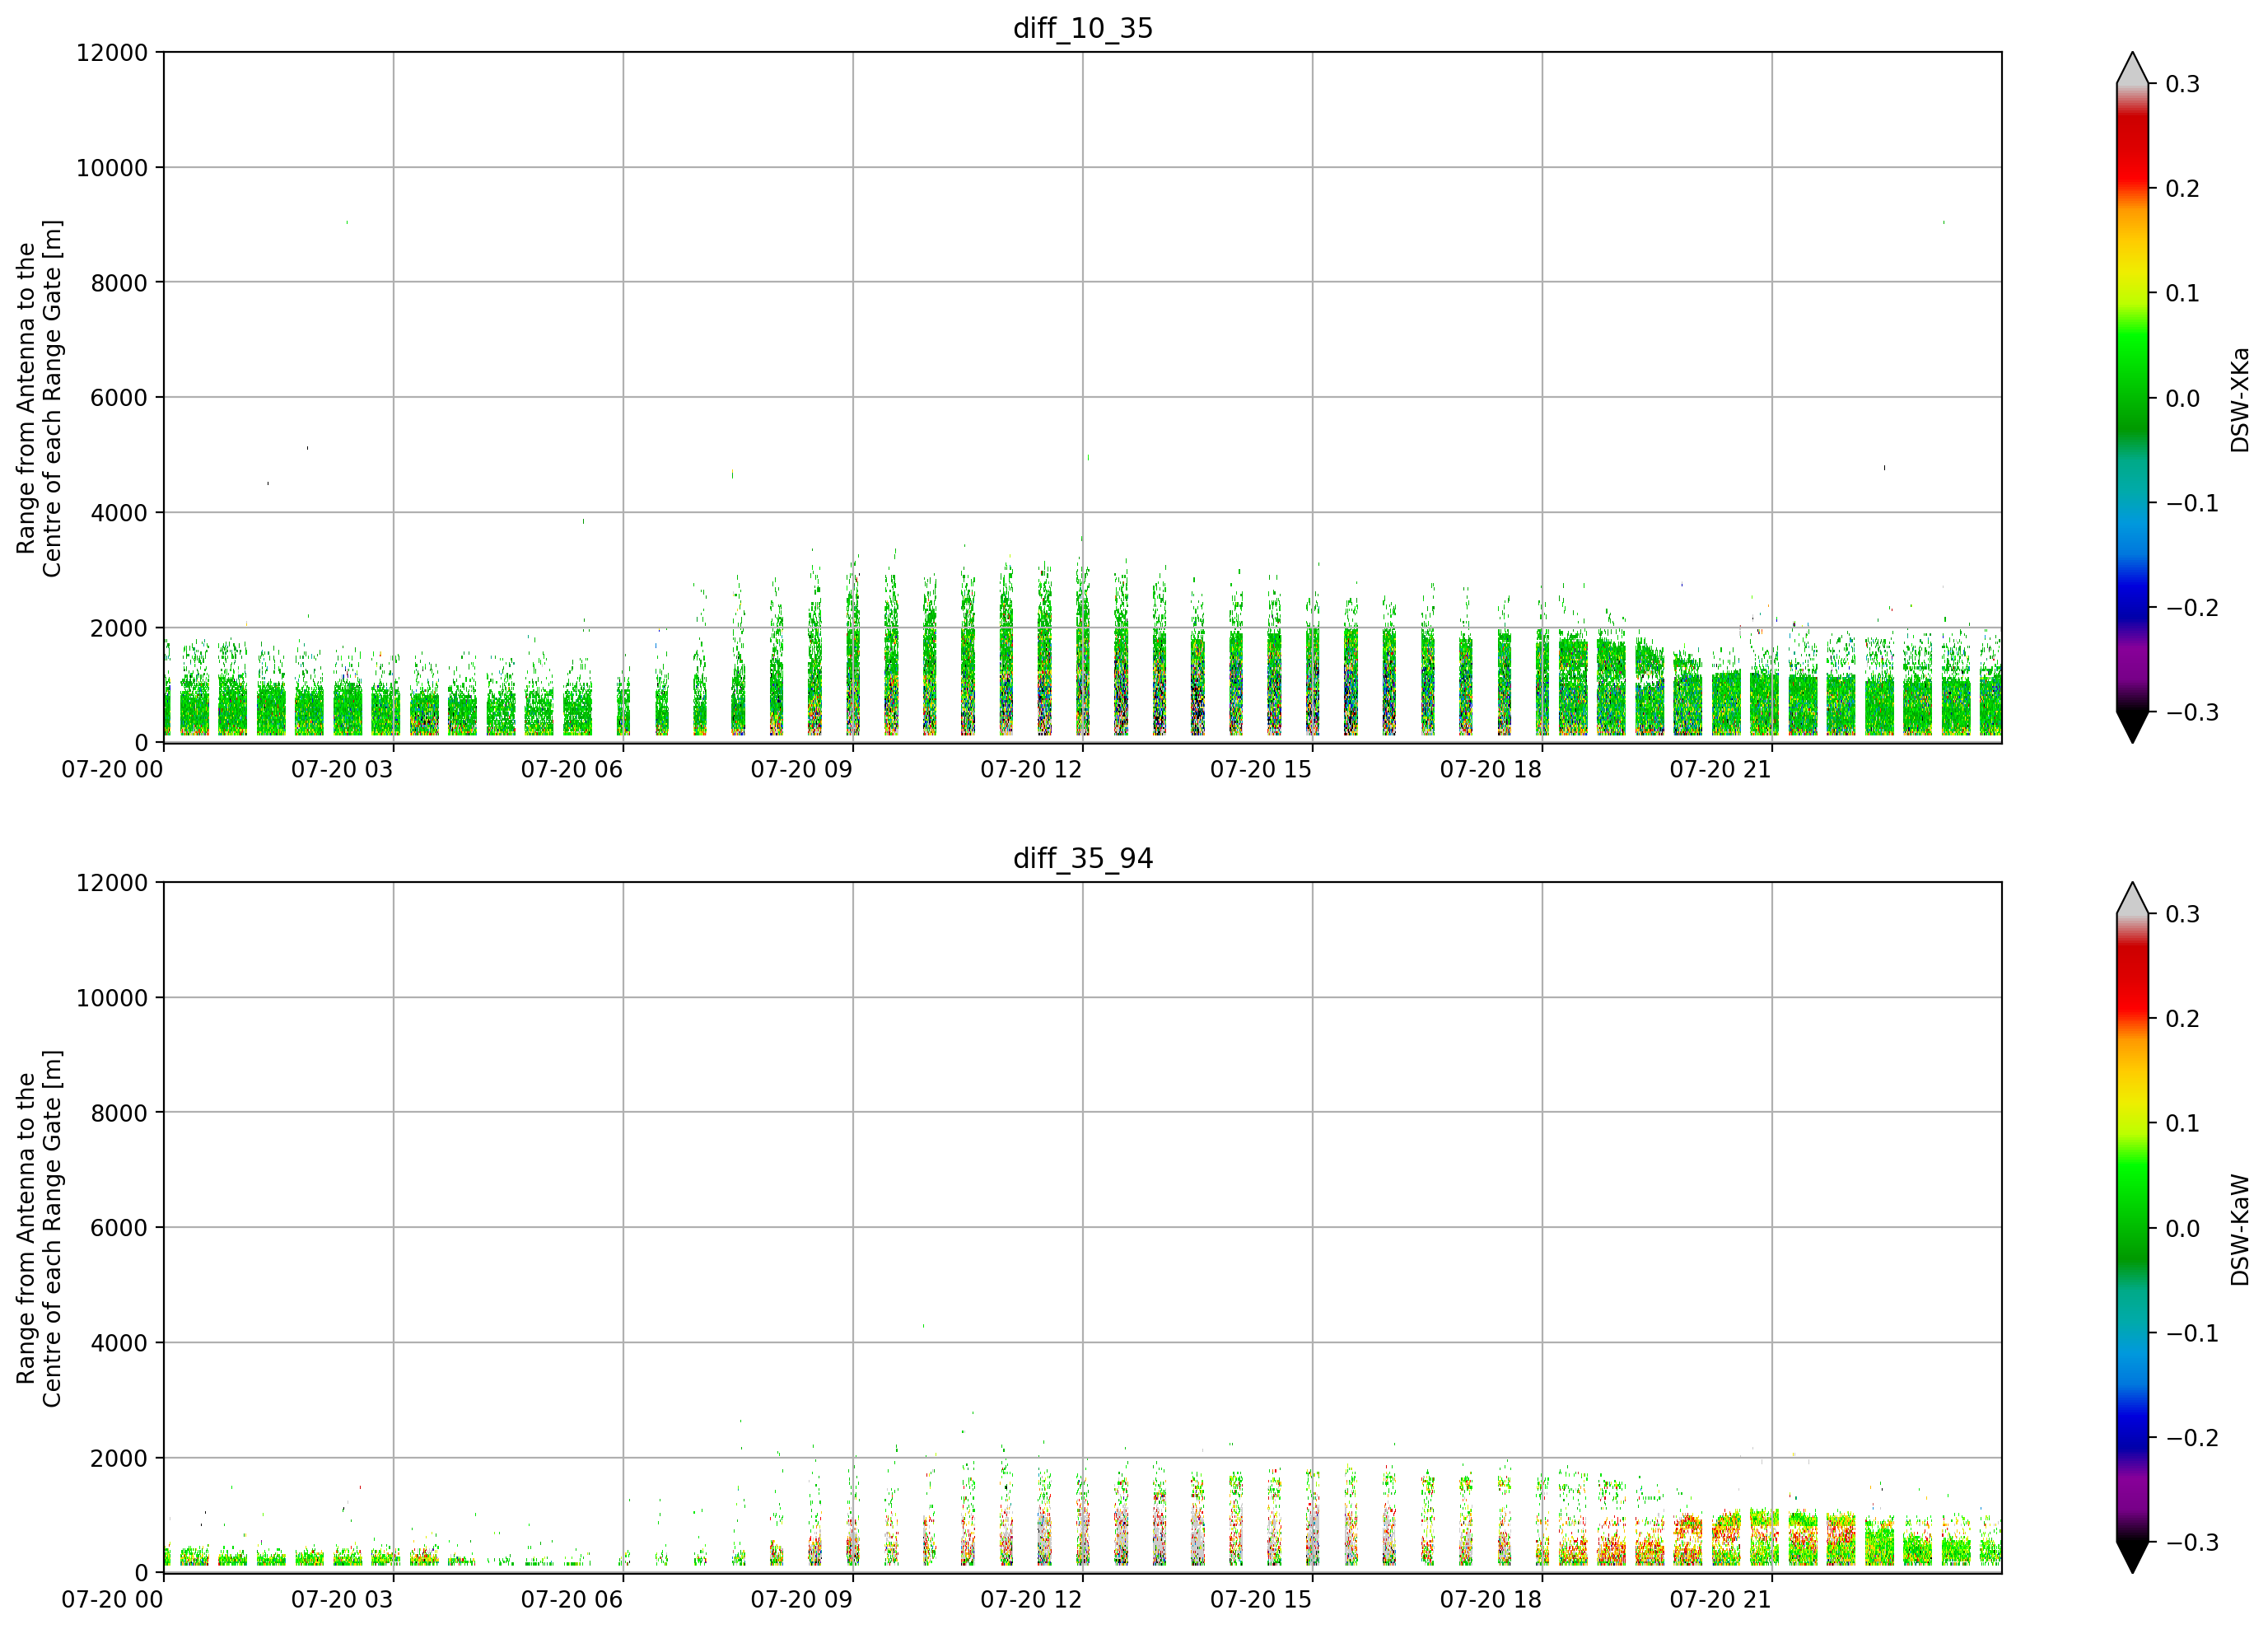2268x1629 pixels.
Task: Click the 10000 tick on diff_35_94 y-axis
Action: pyautogui.click(x=112, y=998)
